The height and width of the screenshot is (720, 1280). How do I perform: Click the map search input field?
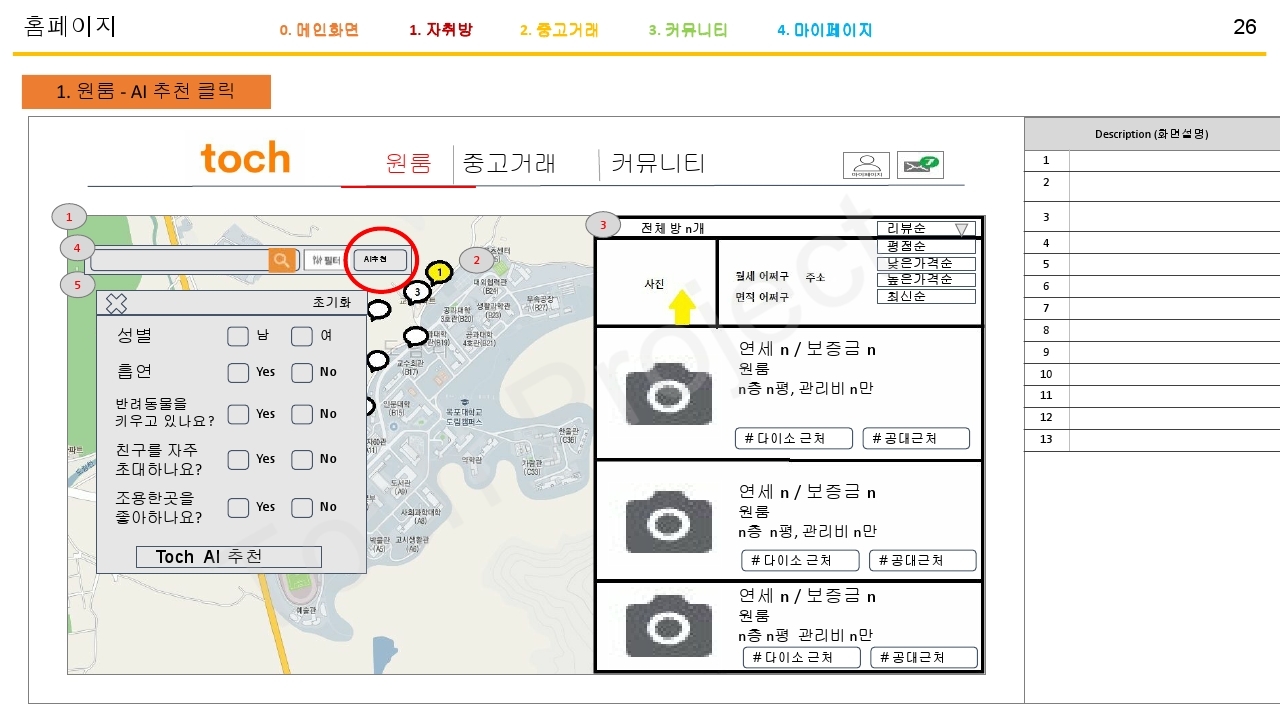click(180, 260)
